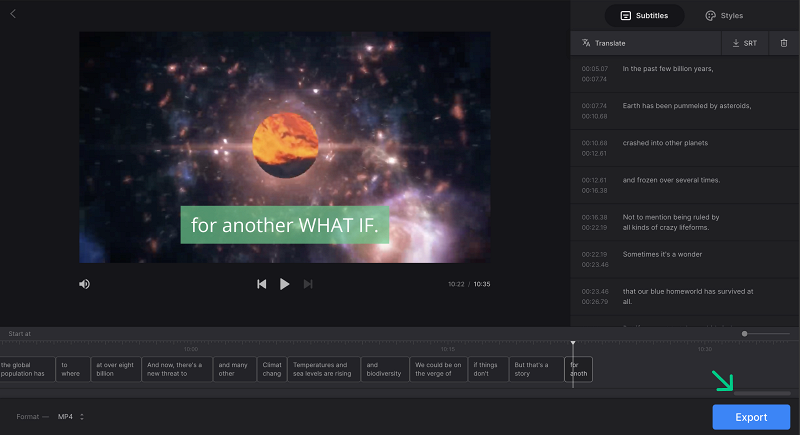The height and width of the screenshot is (435, 800).
Task: Select timeline clip 'Temperatures and sea levels are rising'
Action: coord(324,369)
